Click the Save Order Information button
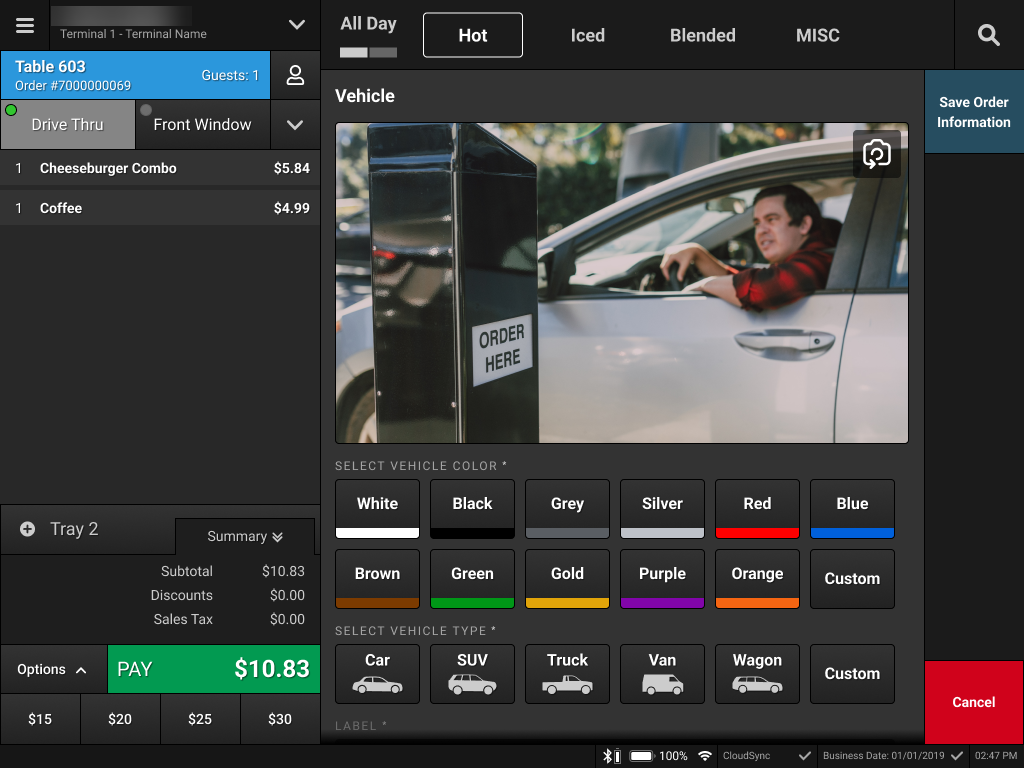This screenshot has height=768, width=1024. click(x=973, y=112)
